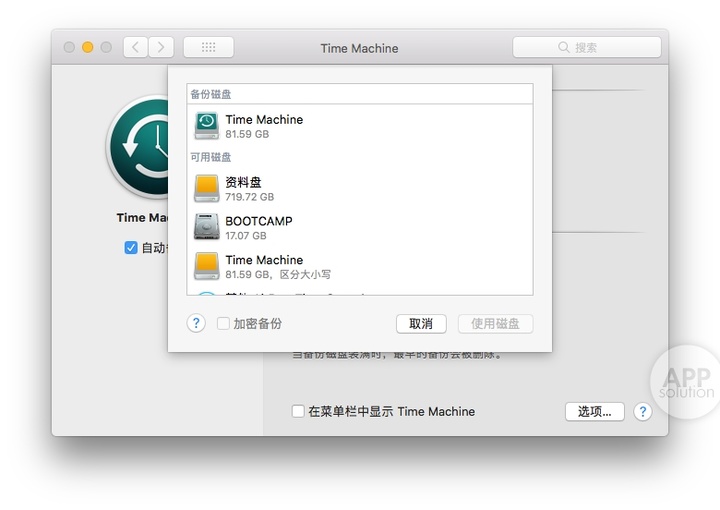
Task: Click the 719.72 GB size text
Action: 250,197
